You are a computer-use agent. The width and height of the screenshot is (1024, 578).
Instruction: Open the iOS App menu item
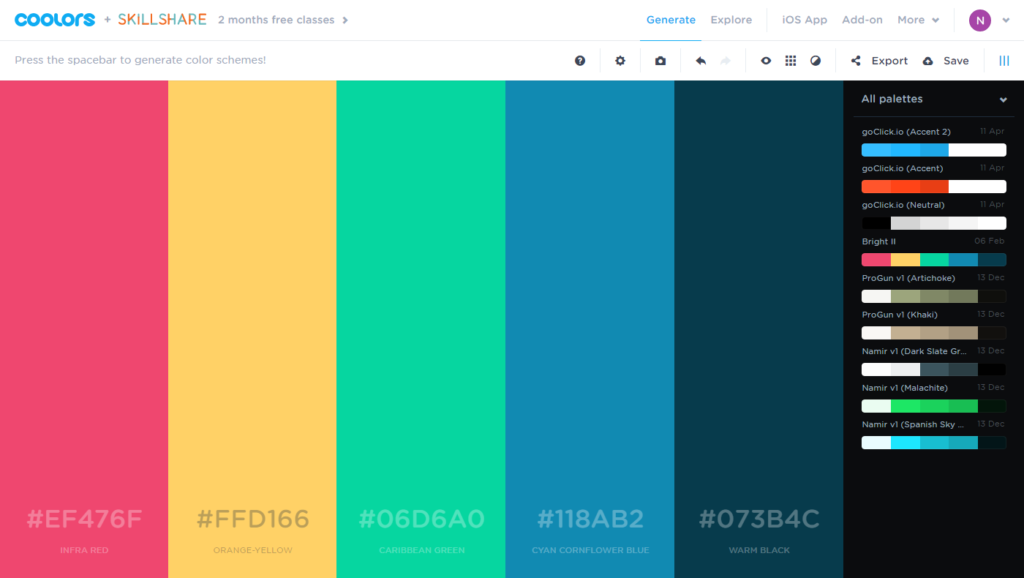click(805, 20)
